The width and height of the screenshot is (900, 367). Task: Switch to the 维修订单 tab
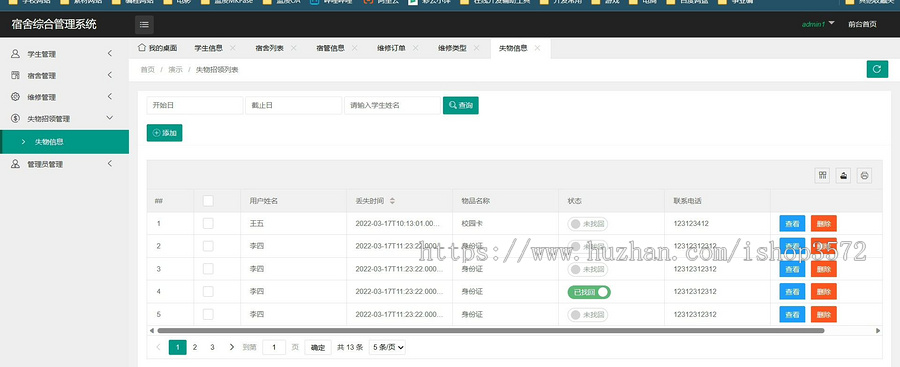click(x=391, y=48)
